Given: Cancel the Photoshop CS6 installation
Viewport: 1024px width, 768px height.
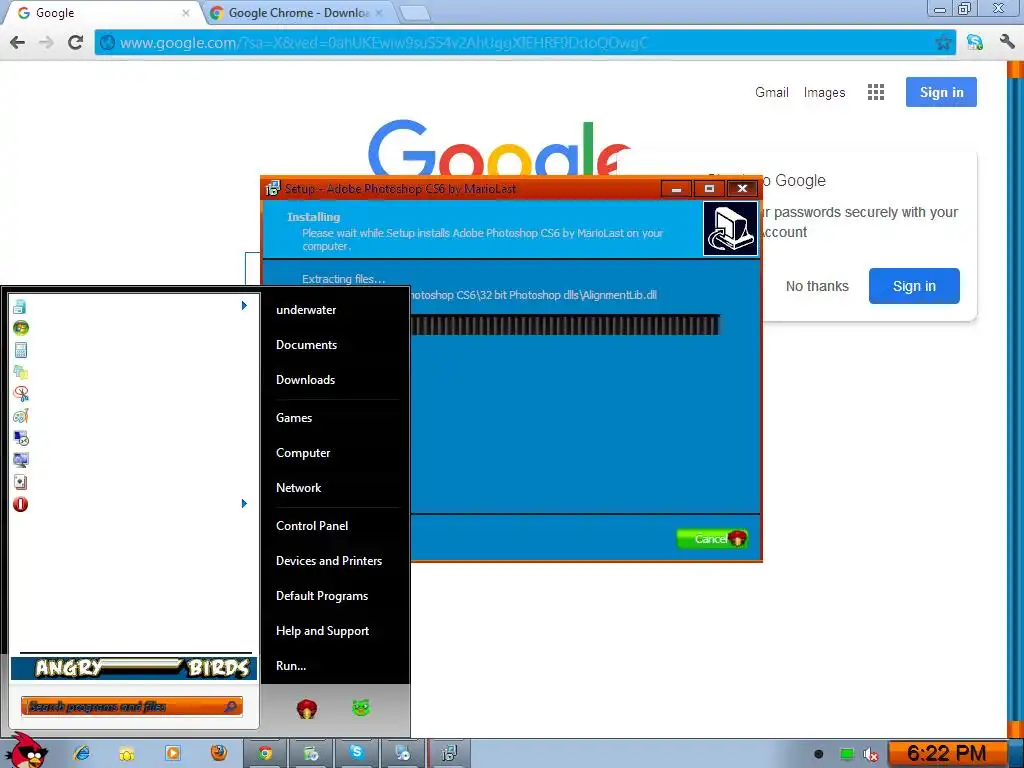Looking at the screenshot, I should click(x=712, y=539).
